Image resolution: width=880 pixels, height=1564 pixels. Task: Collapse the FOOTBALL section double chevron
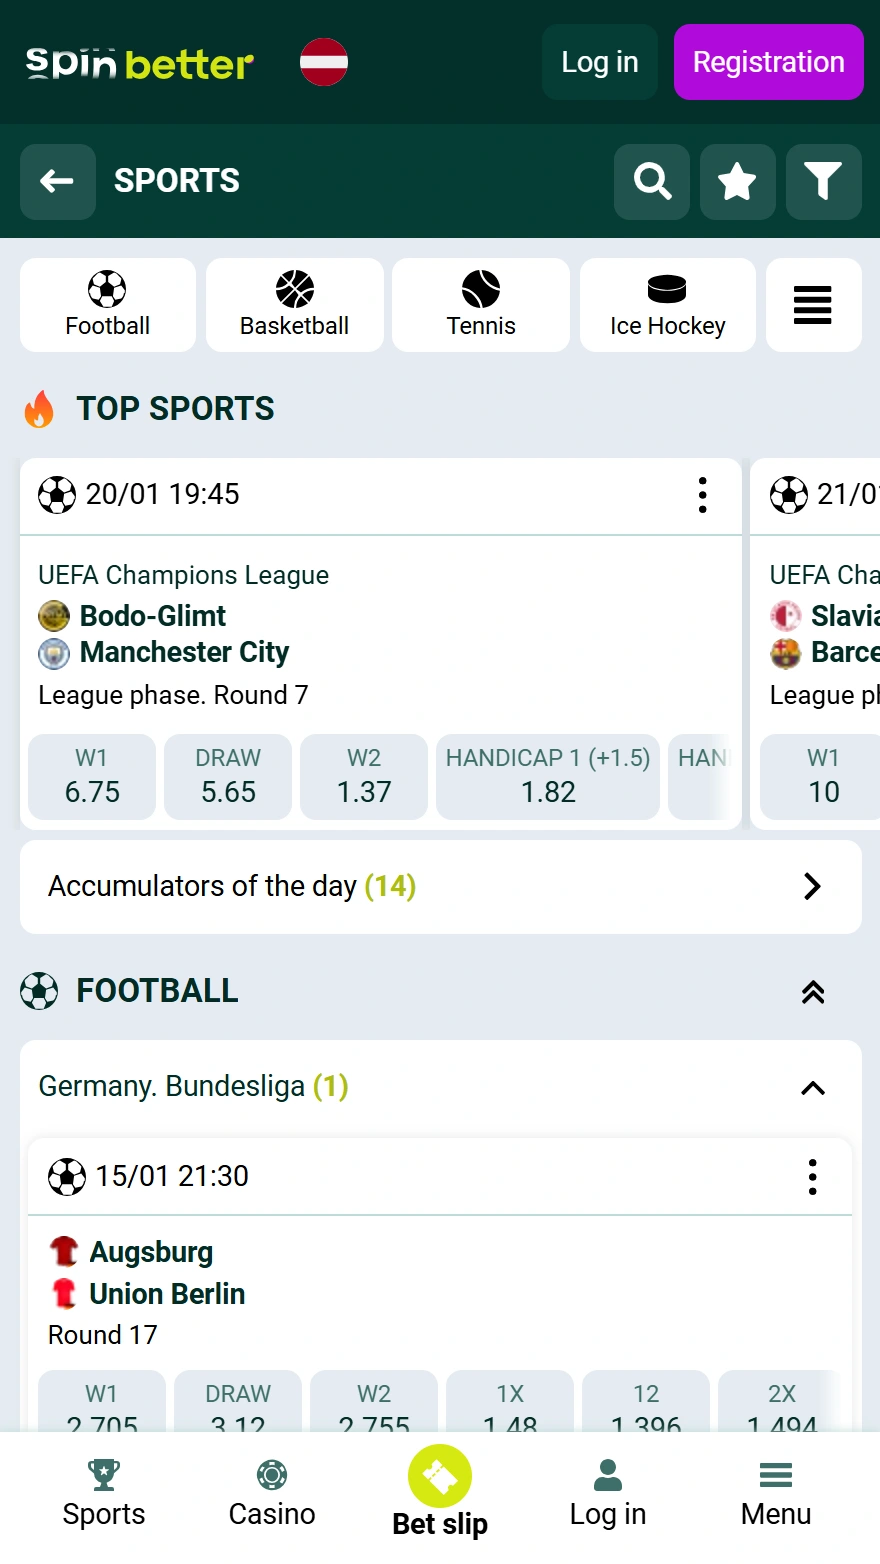[813, 992]
